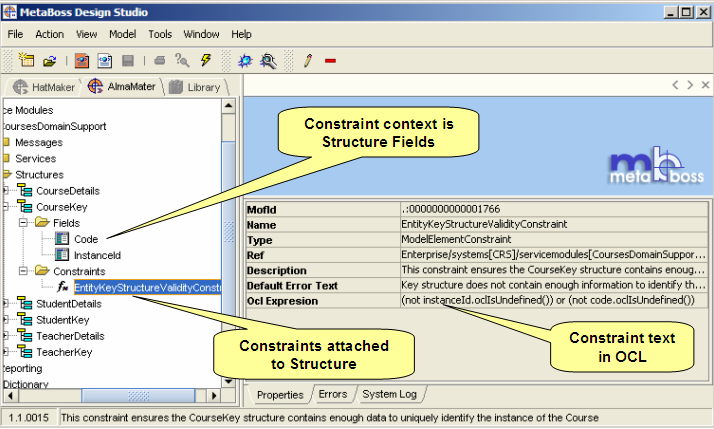Viewport: 714px width, 429px height.
Task: Collapse the Fields folder node
Action: click(x=23, y=223)
